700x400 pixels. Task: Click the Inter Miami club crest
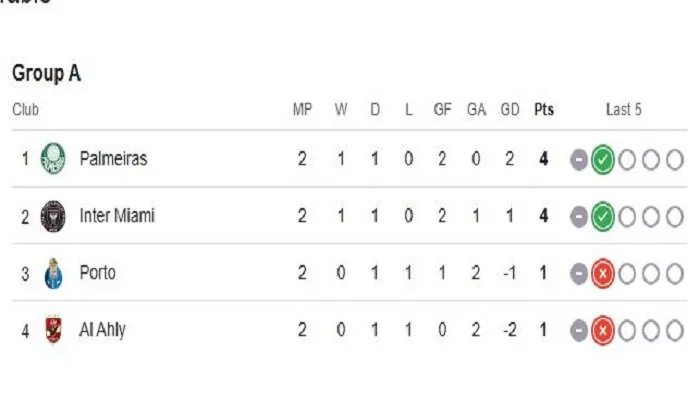click(x=53, y=216)
